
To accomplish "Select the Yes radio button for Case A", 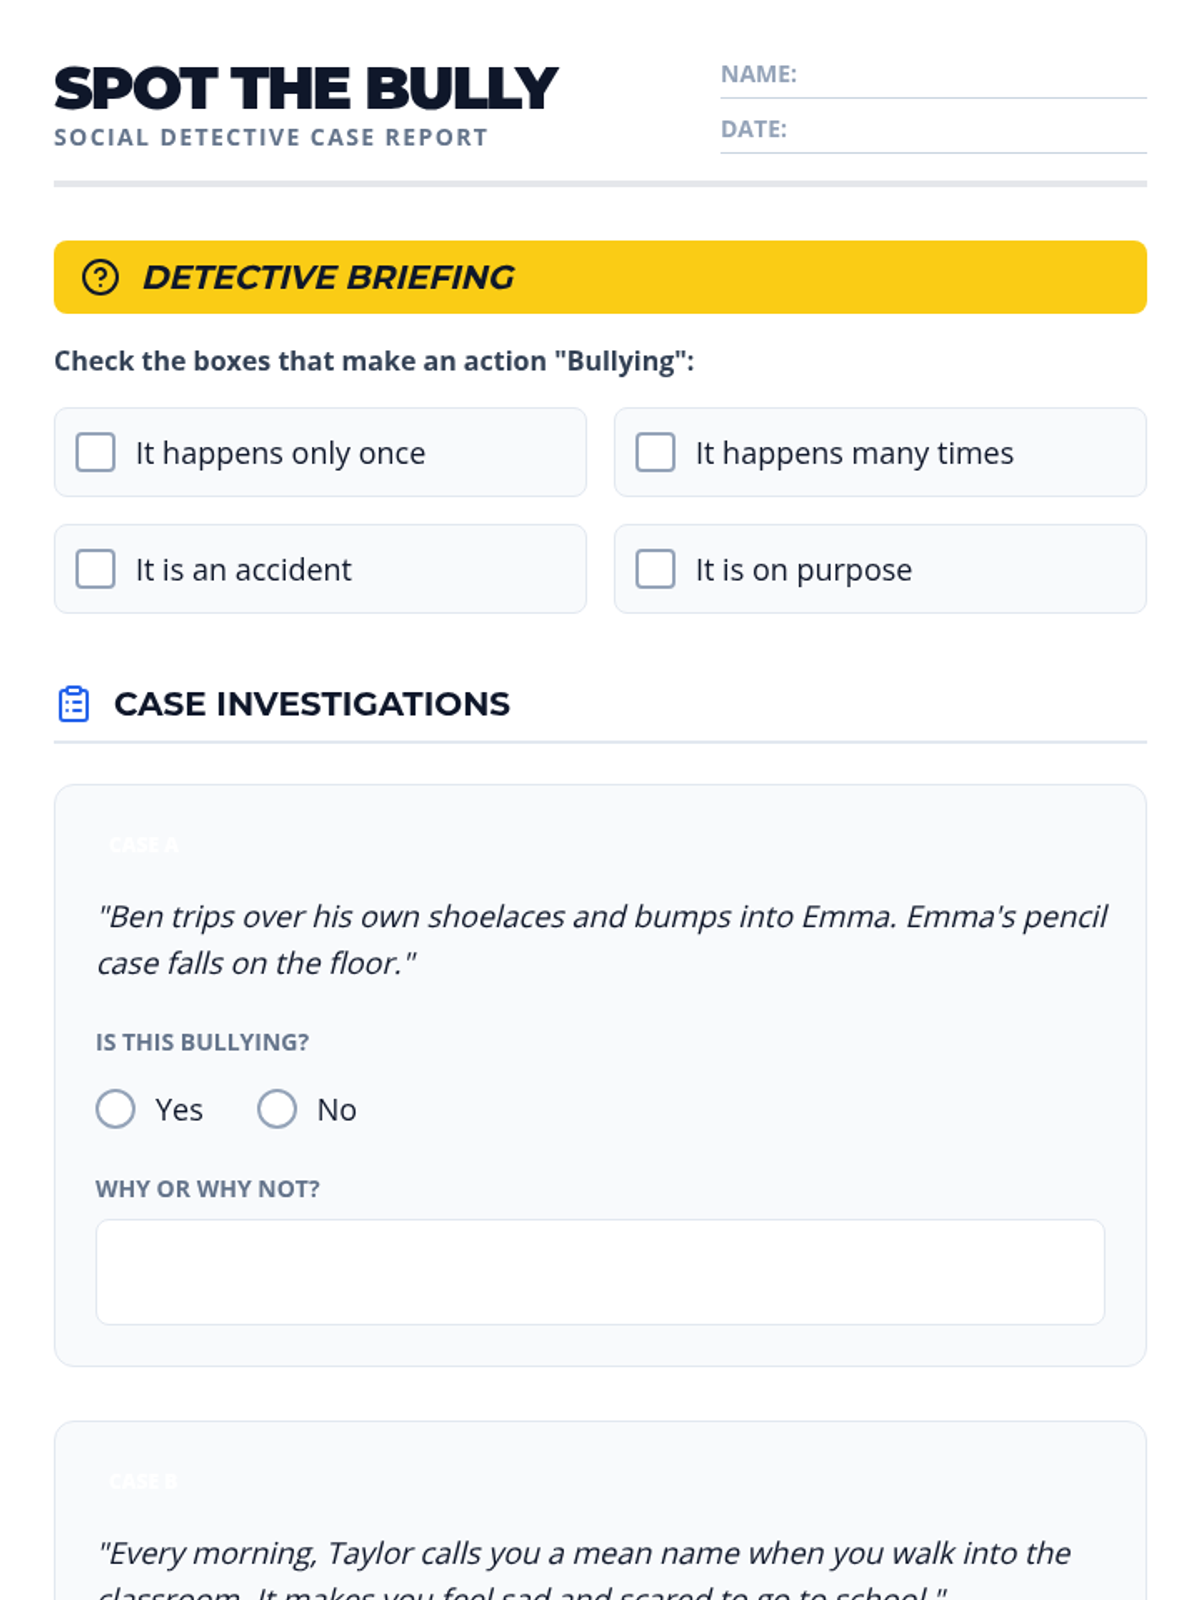I will tap(116, 1109).
